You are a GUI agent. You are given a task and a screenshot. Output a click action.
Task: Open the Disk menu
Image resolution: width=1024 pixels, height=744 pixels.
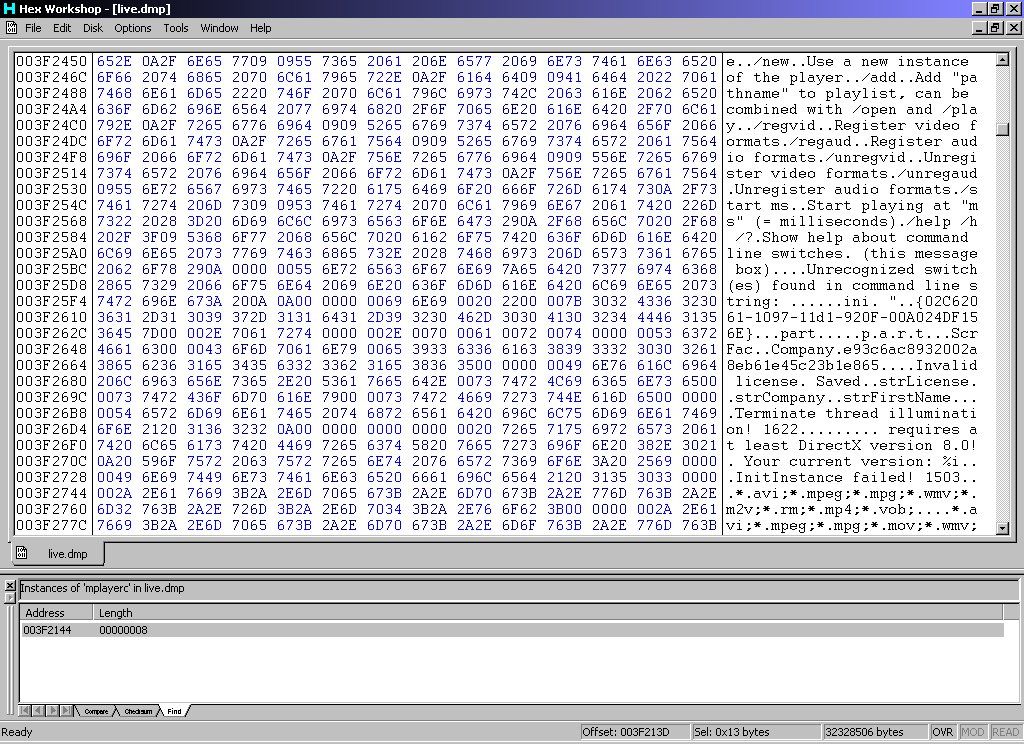93,28
